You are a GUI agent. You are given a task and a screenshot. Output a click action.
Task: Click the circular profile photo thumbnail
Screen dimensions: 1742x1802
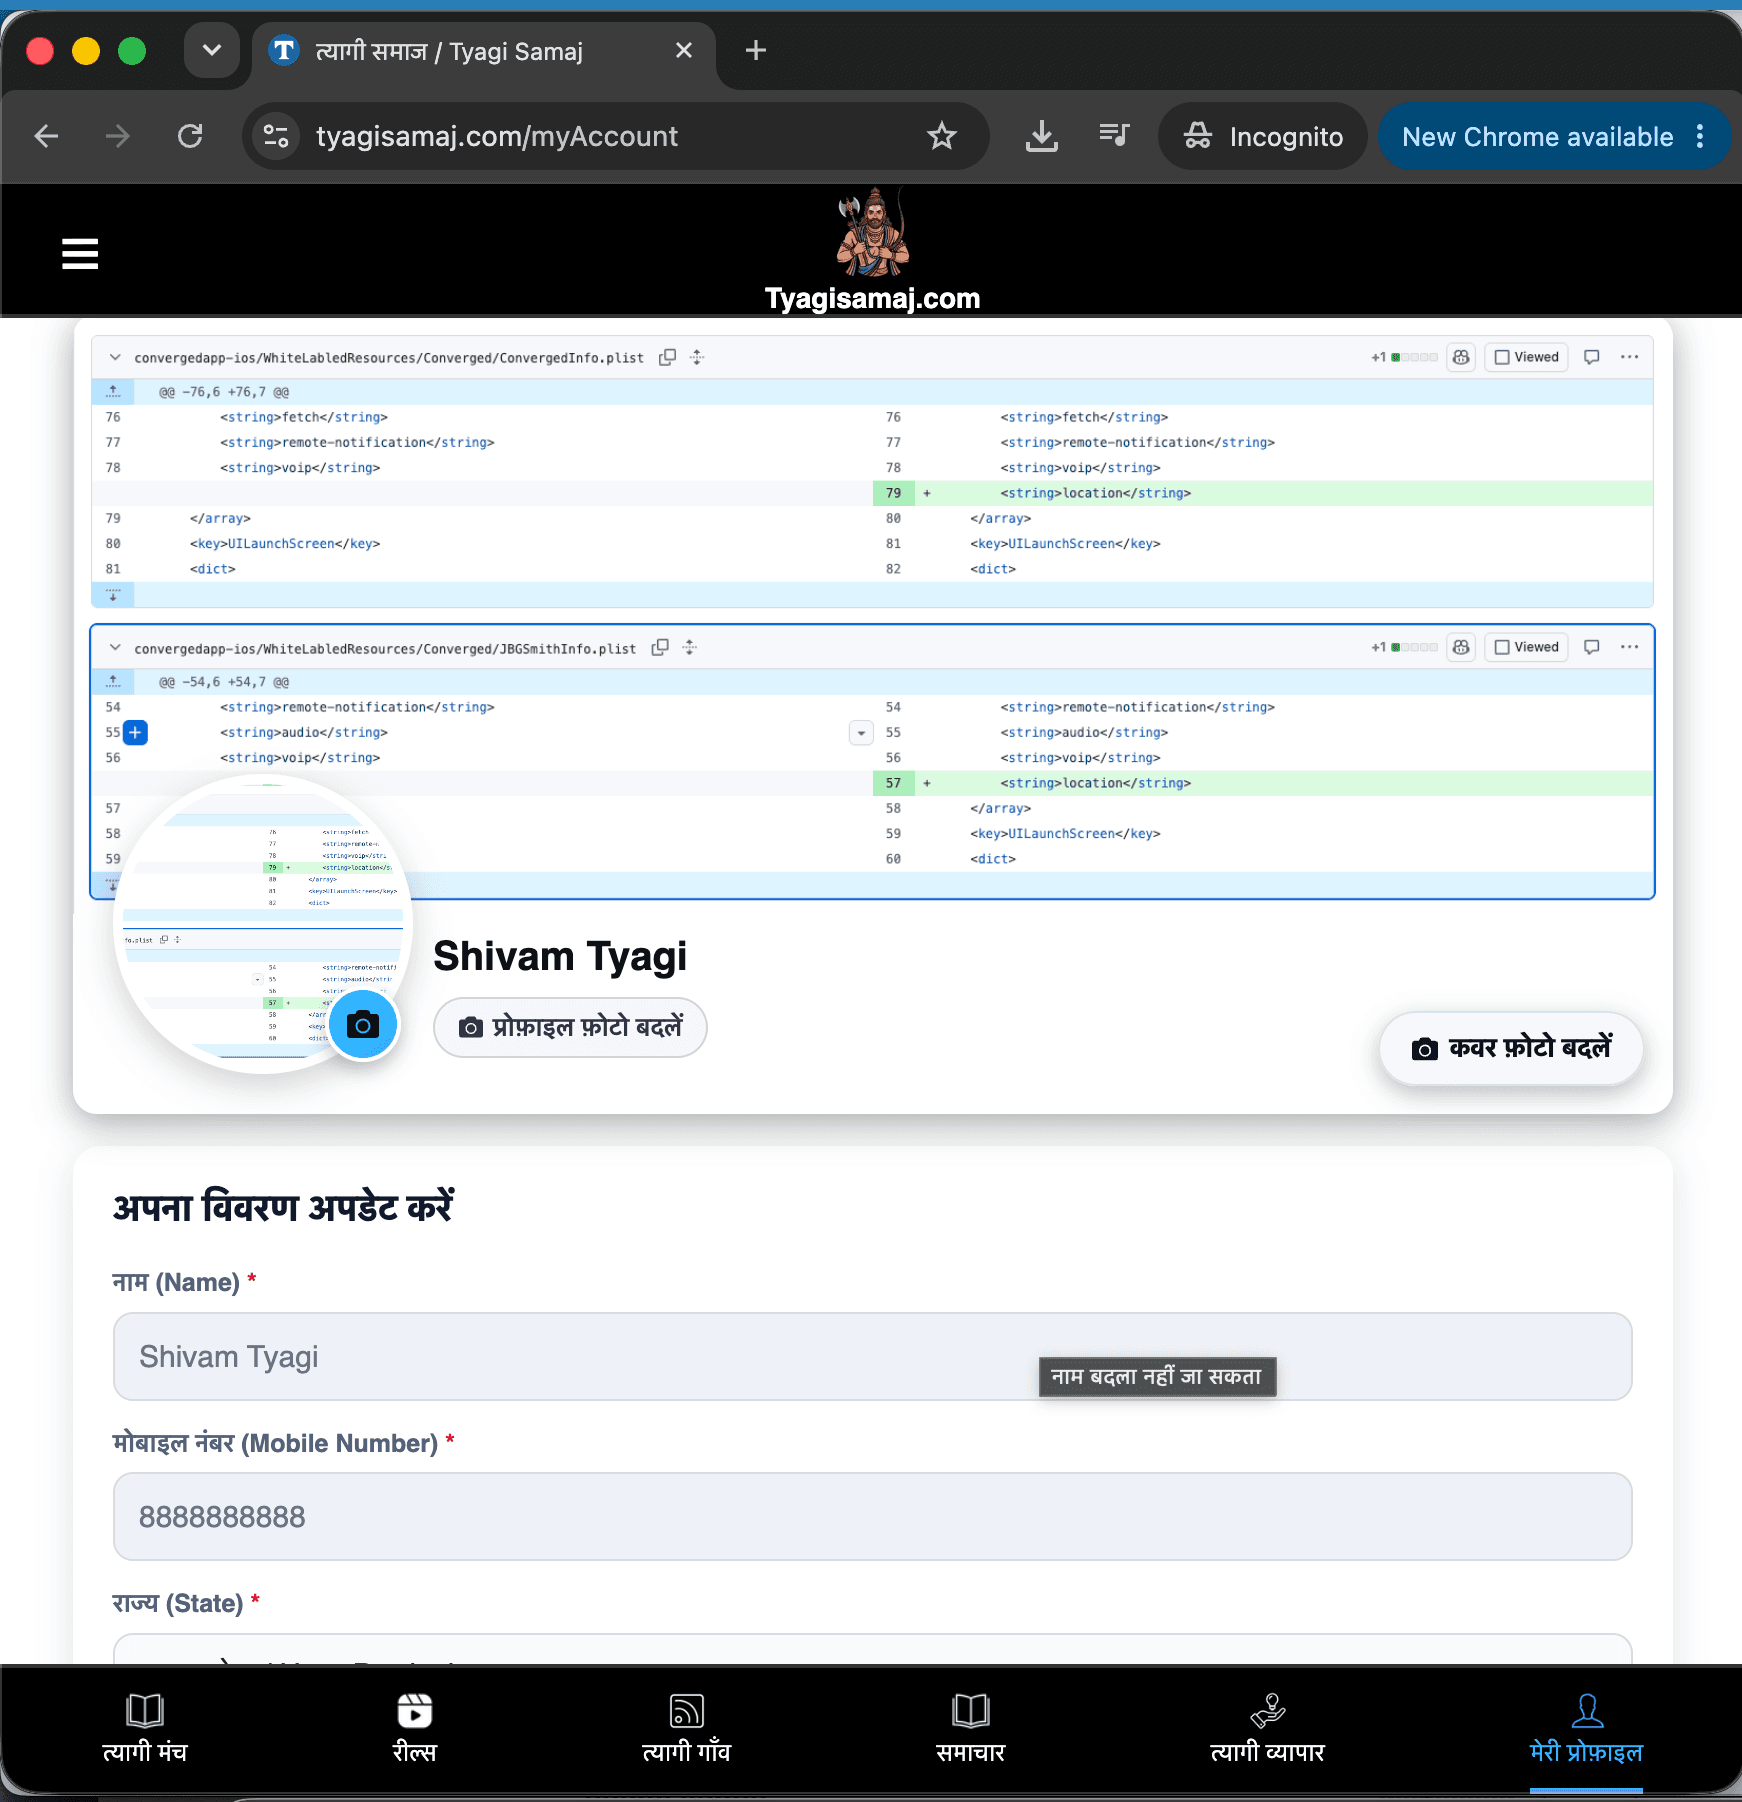263,924
